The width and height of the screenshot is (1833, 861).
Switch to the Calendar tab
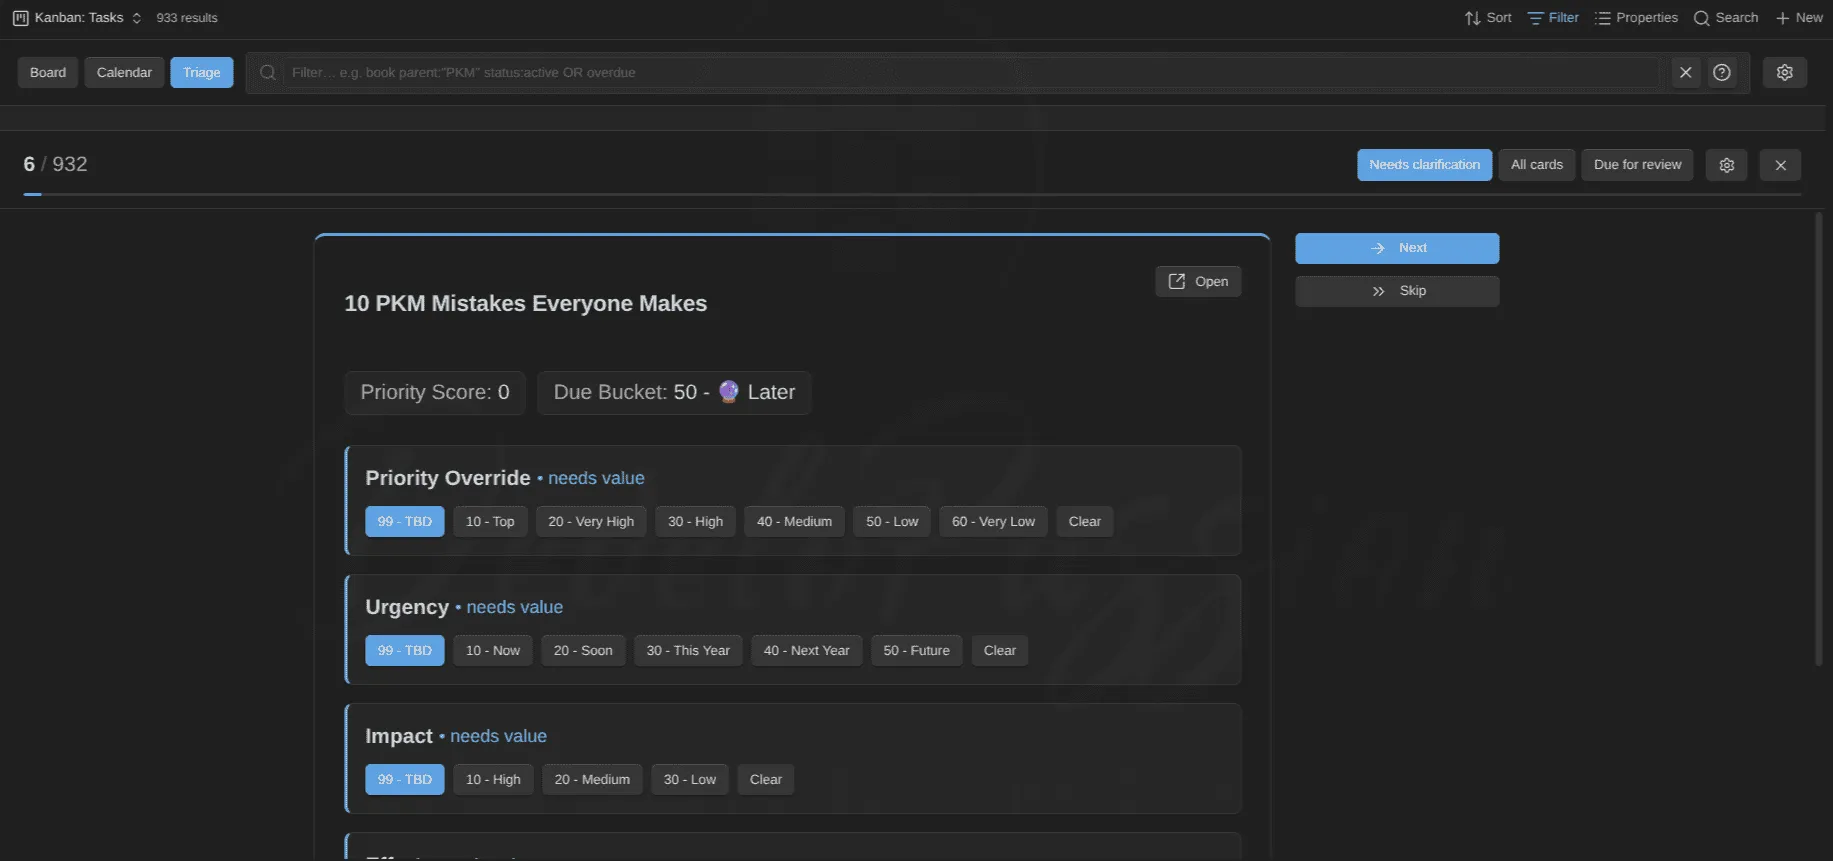[x=124, y=72]
